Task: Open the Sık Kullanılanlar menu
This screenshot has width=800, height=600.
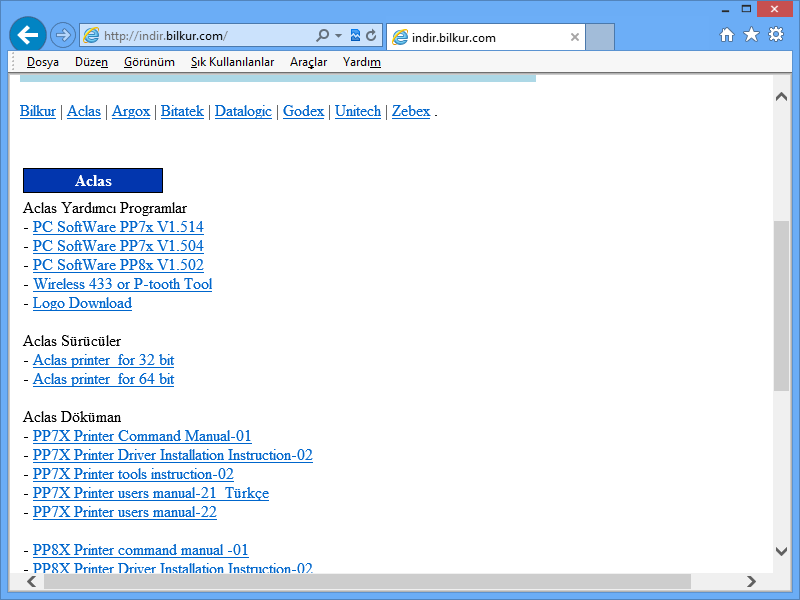Action: [232, 62]
